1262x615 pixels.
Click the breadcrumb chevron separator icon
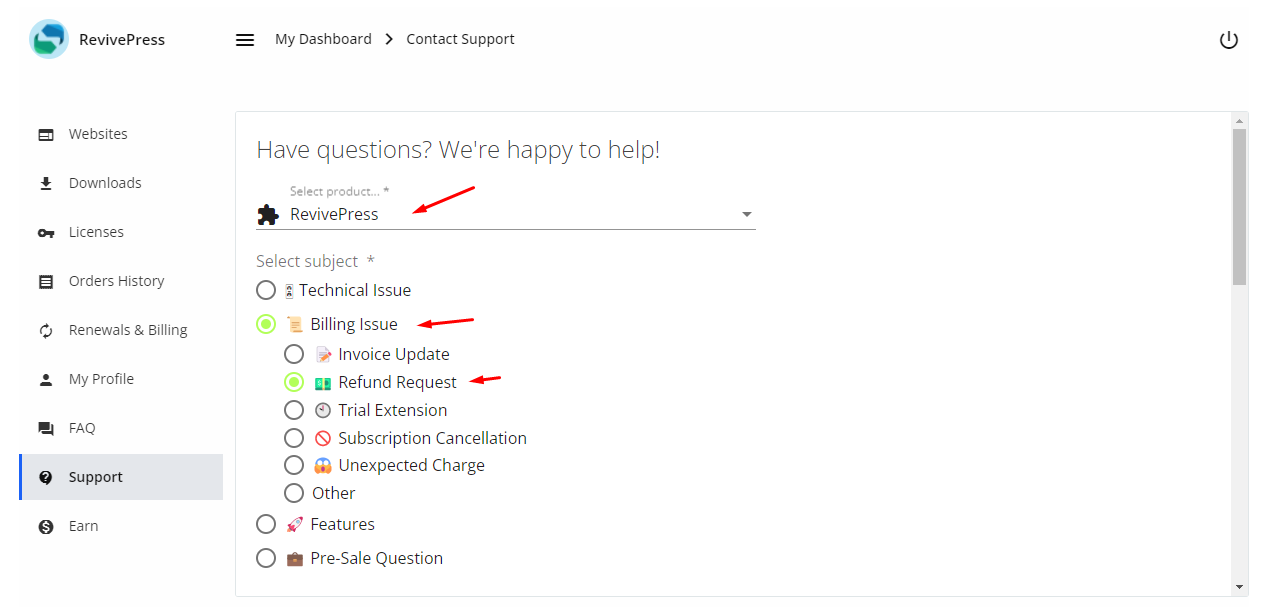coord(389,40)
